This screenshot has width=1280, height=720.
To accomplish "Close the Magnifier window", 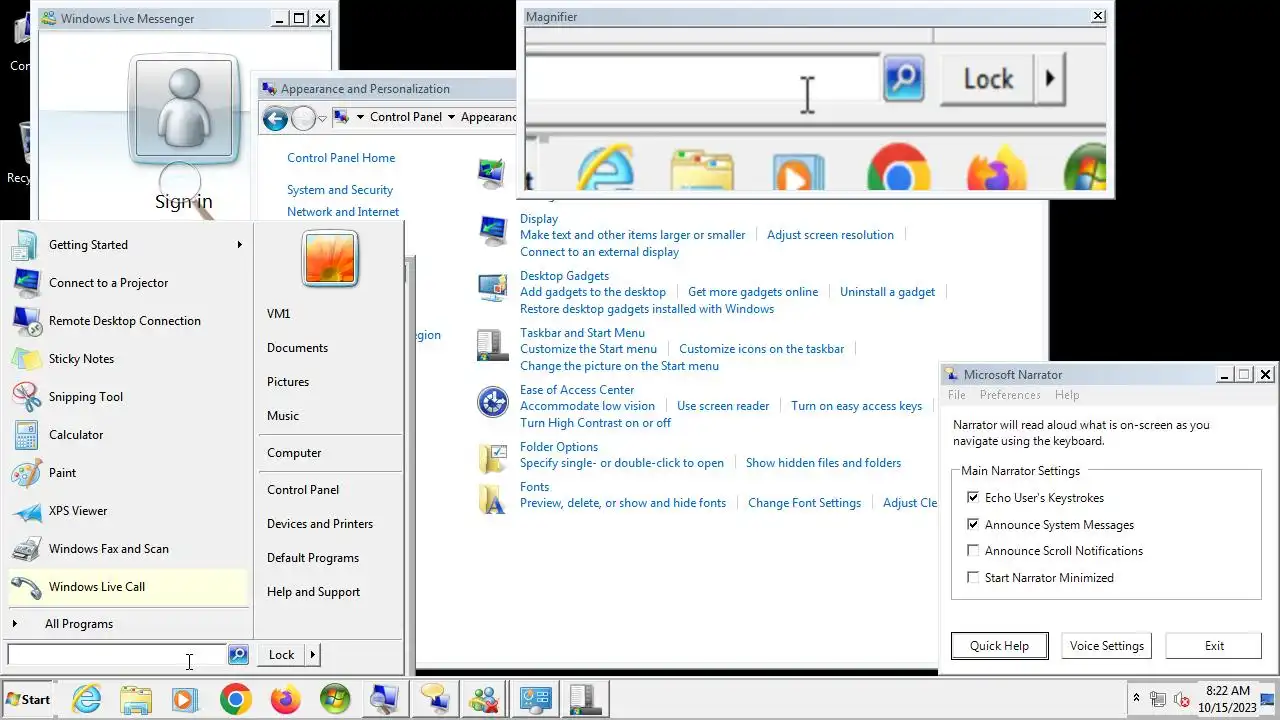I will pyautogui.click(x=1098, y=16).
